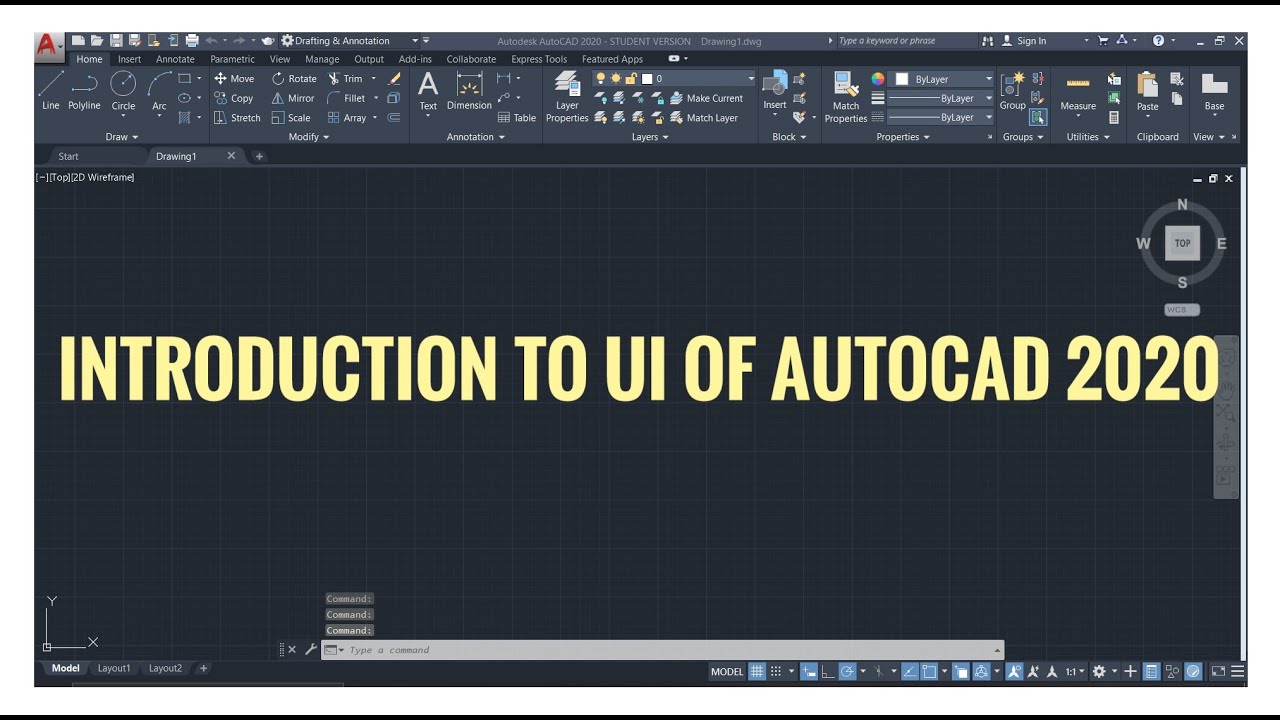Activate the Mirror command
Viewport: 1280px width, 720px height.
coord(293,98)
